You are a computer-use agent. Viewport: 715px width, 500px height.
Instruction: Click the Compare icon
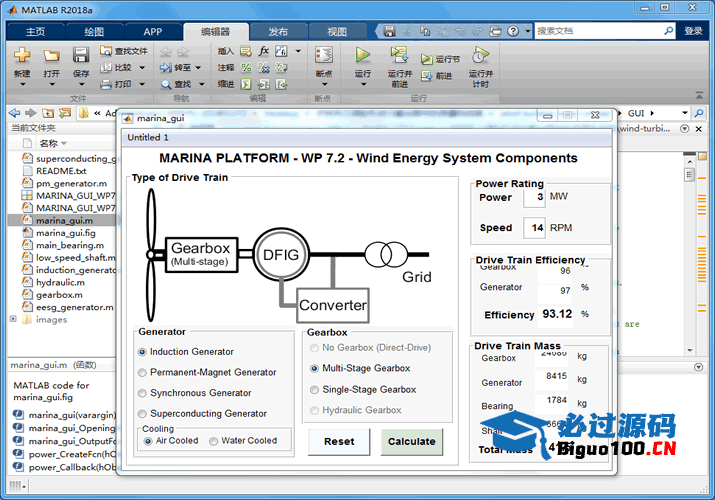tap(106, 67)
